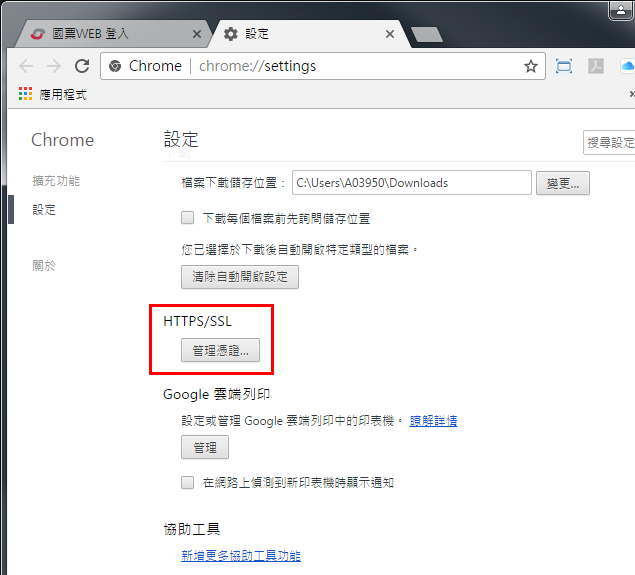Image resolution: width=635 pixels, height=575 pixels.
Task: Reload the settings page
Action: (x=82, y=66)
